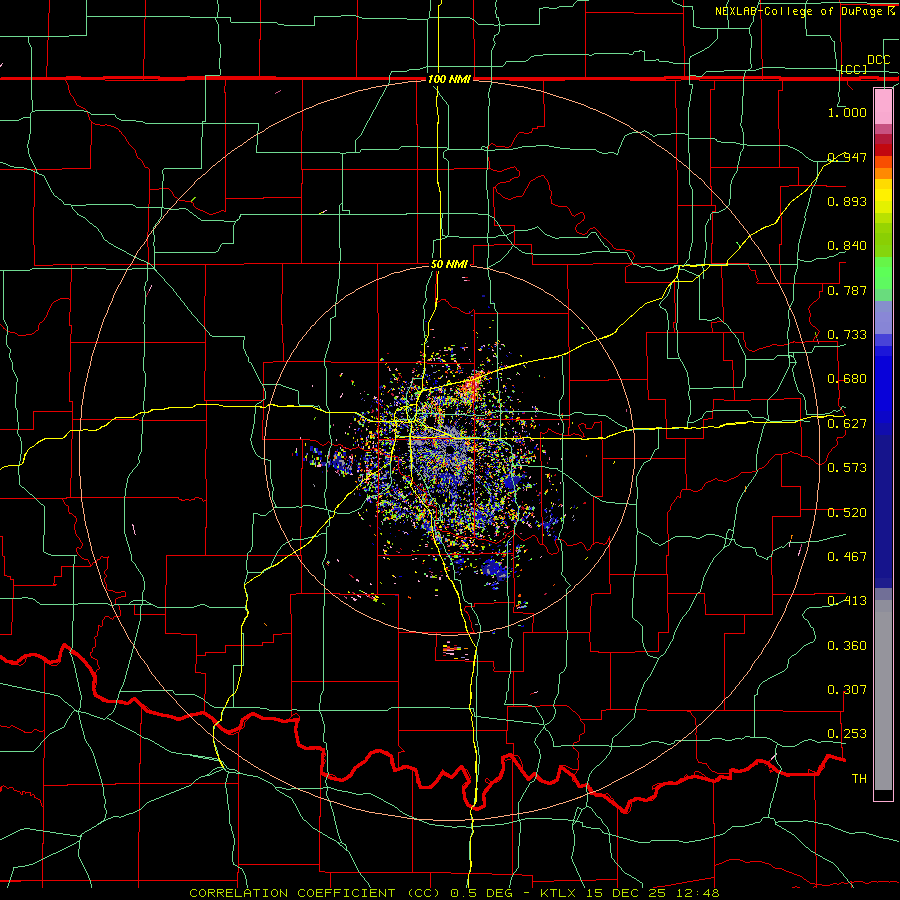The image size is (900, 900).
Task: Click the 50 NMI range ring label
Action: [x=449, y=265]
